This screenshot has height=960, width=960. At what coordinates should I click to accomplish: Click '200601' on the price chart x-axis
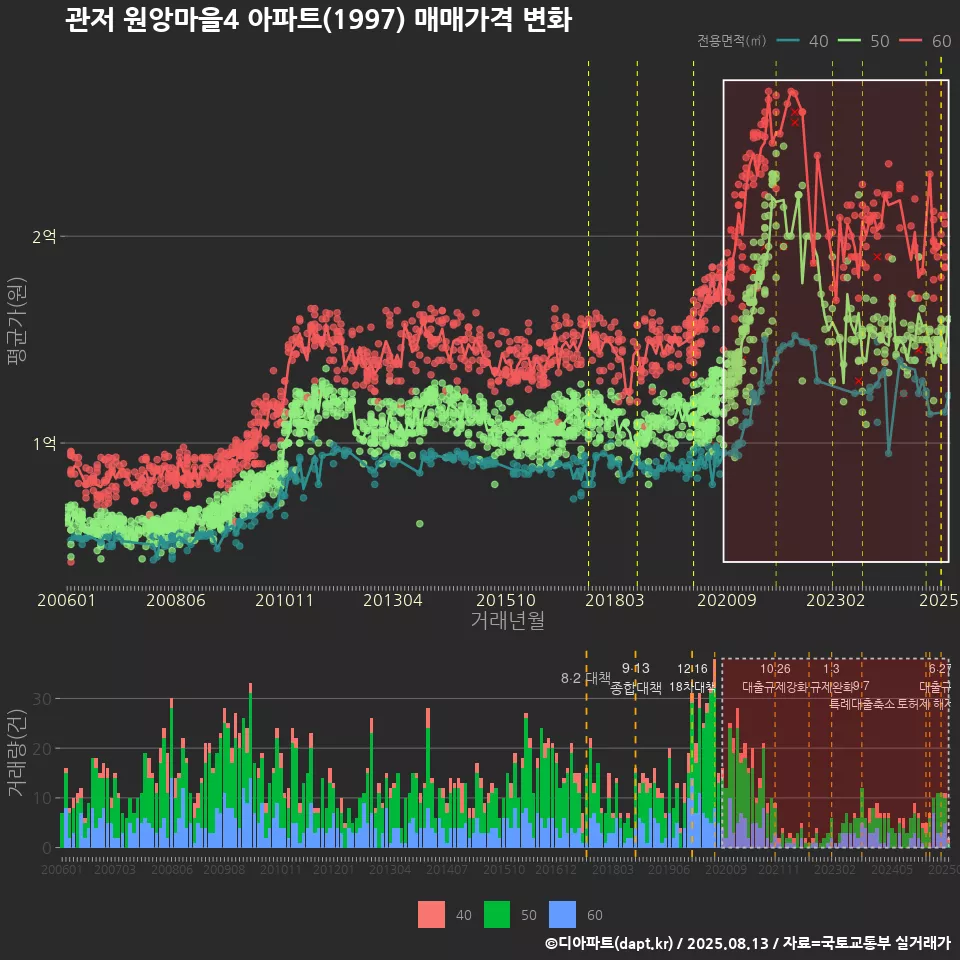point(66,600)
